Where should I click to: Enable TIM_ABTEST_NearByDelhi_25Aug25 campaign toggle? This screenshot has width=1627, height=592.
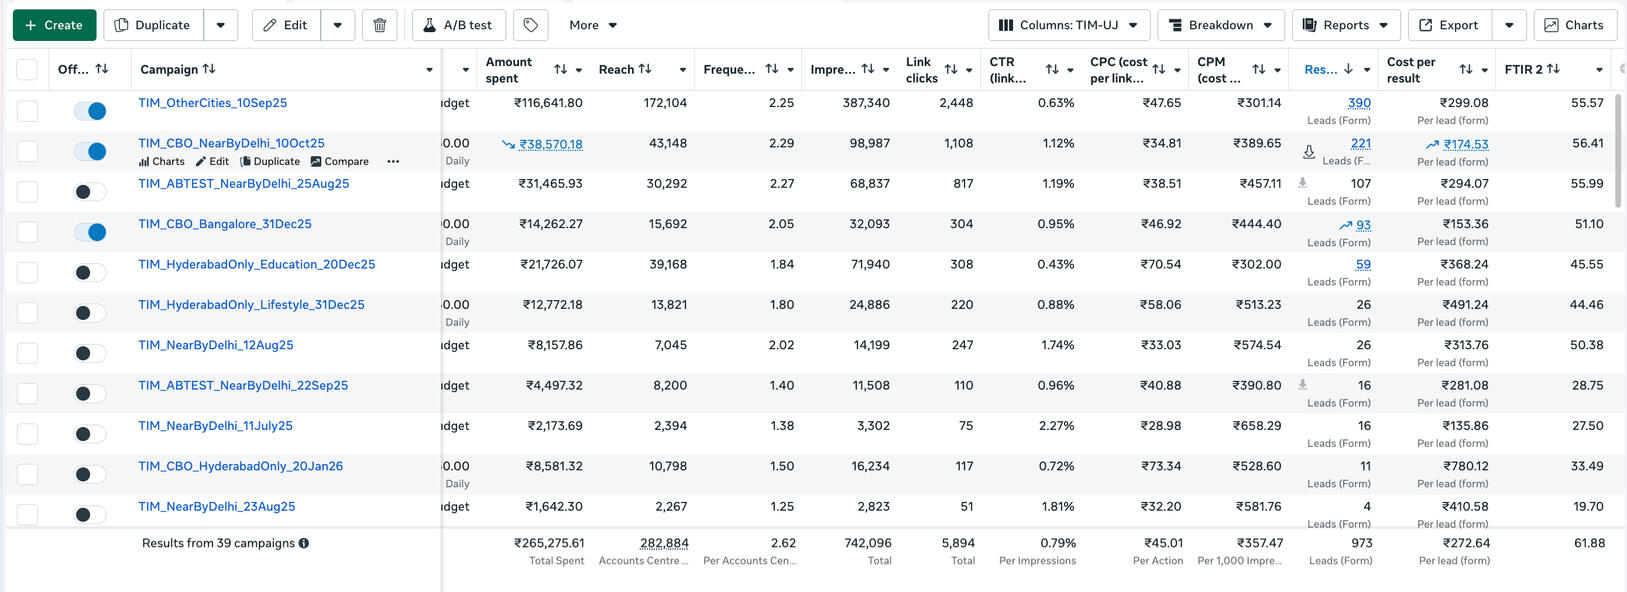point(90,192)
